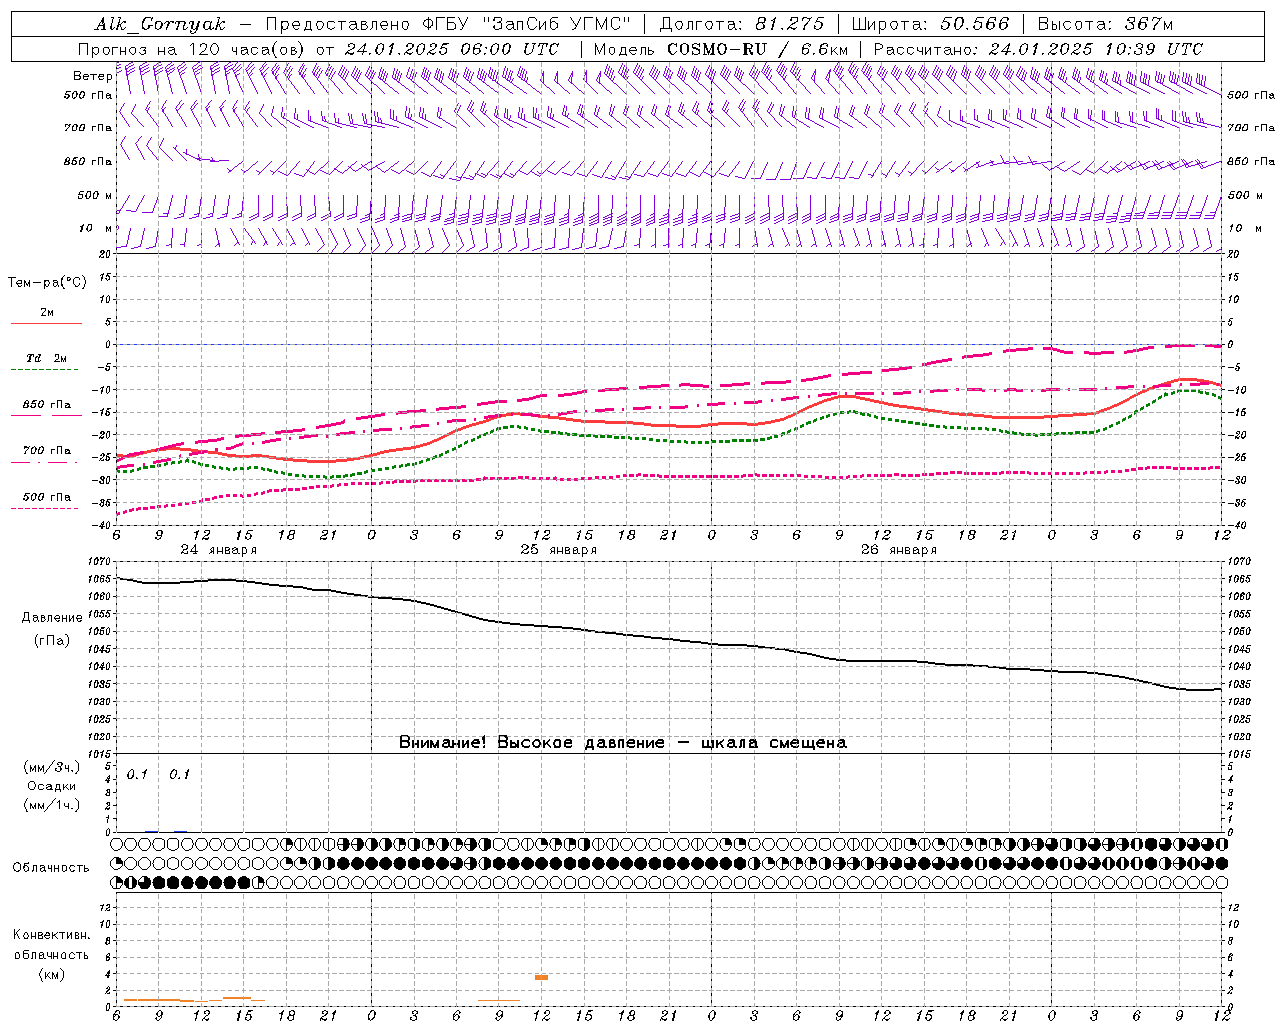Viewport: 1280px width, 1024px height.
Task: Select the Прогноз на 120 часа(ов) forecast text
Action: 192,49
